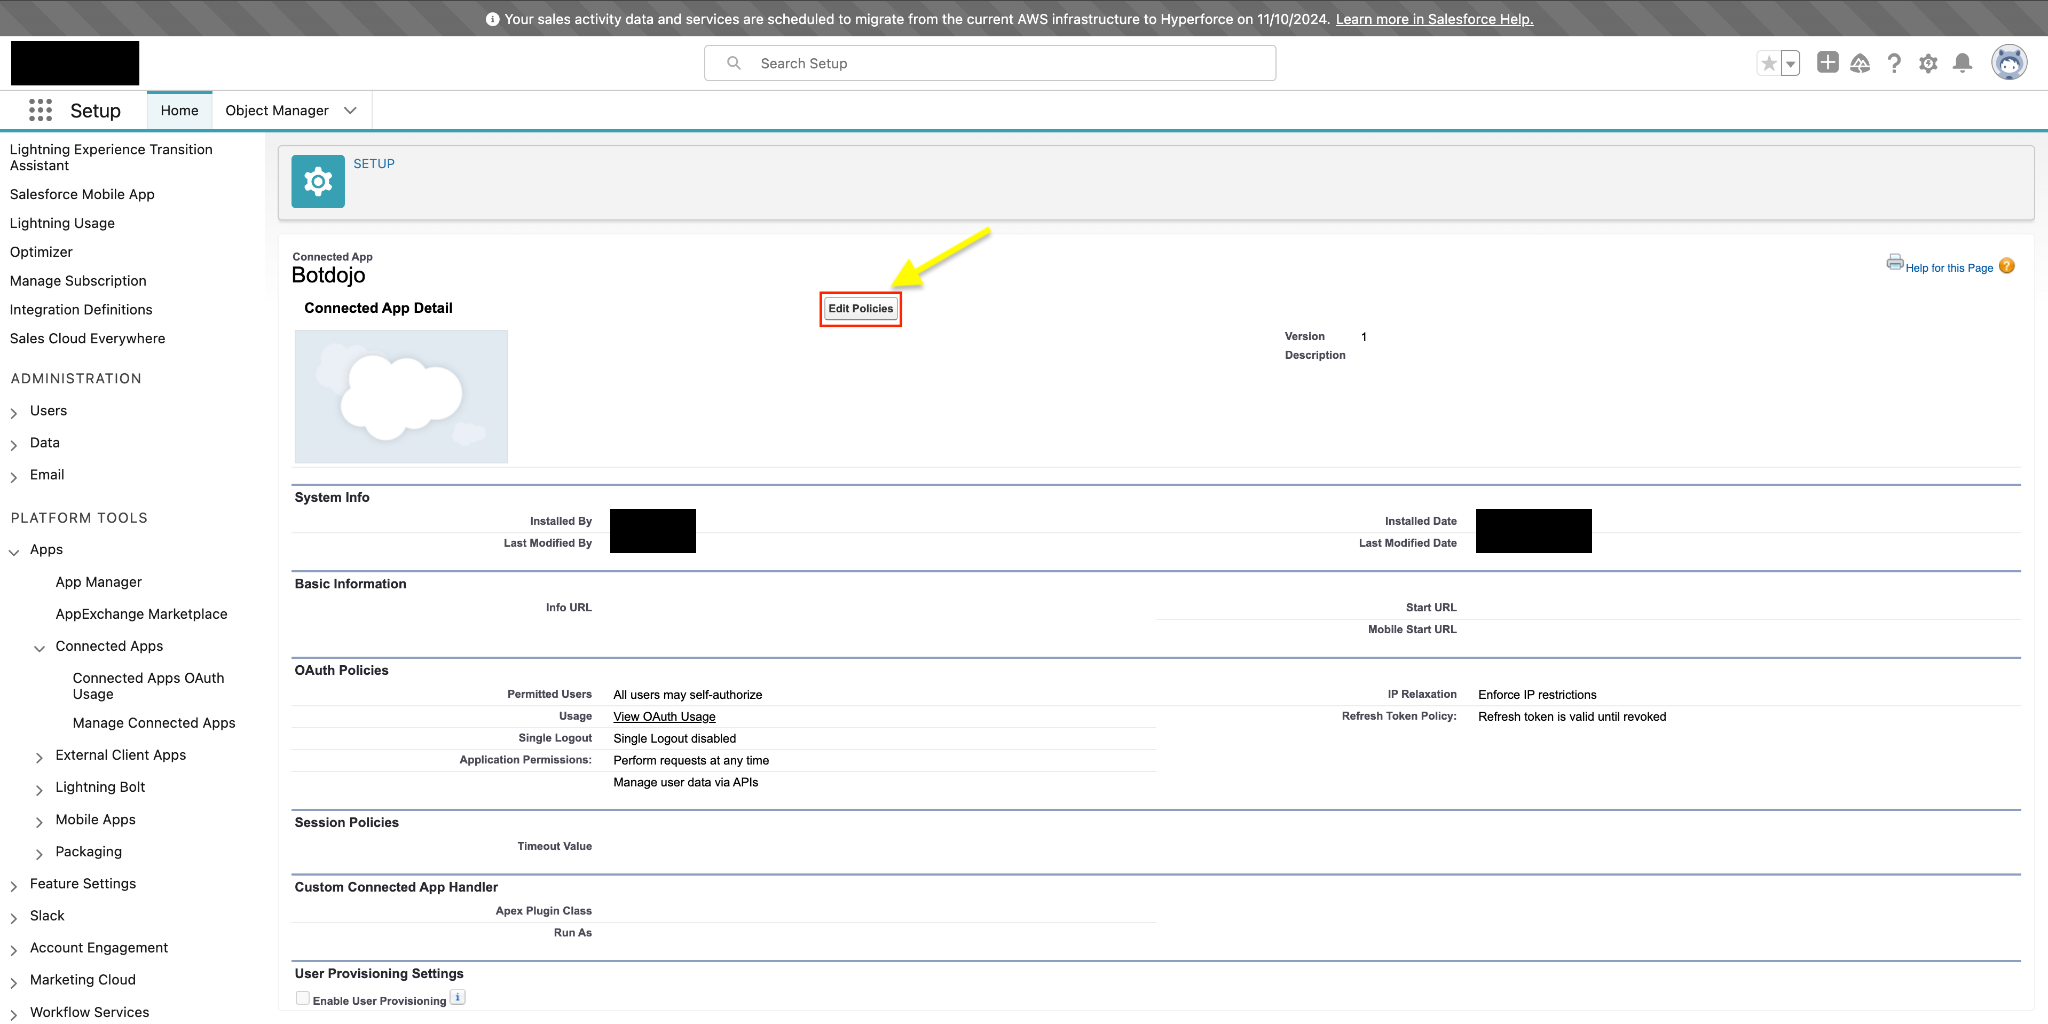The width and height of the screenshot is (2048, 1024).
Task: Expand Mobile Apps section
Action: coord(40,821)
